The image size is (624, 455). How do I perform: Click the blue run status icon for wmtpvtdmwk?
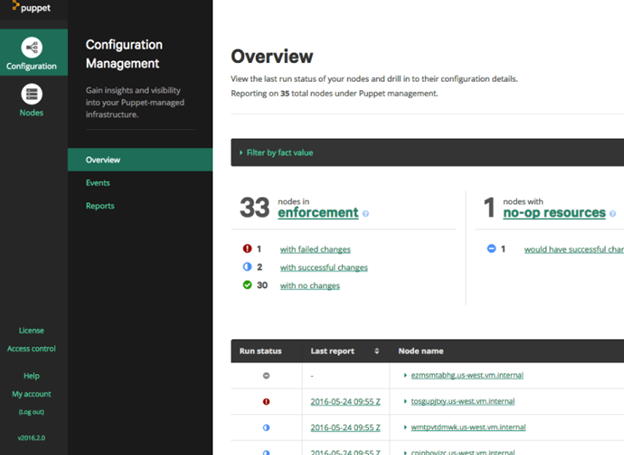click(x=266, y=428)
